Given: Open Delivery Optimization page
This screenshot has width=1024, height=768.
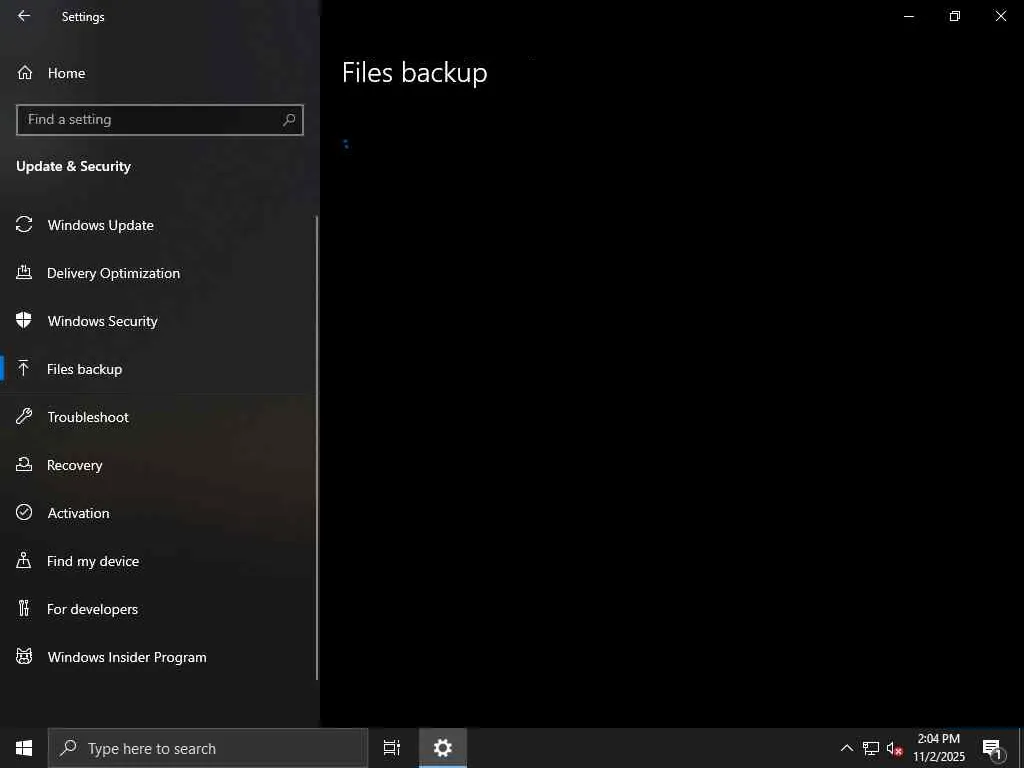Looking at the screenshot, I should (x=158, y=273).
